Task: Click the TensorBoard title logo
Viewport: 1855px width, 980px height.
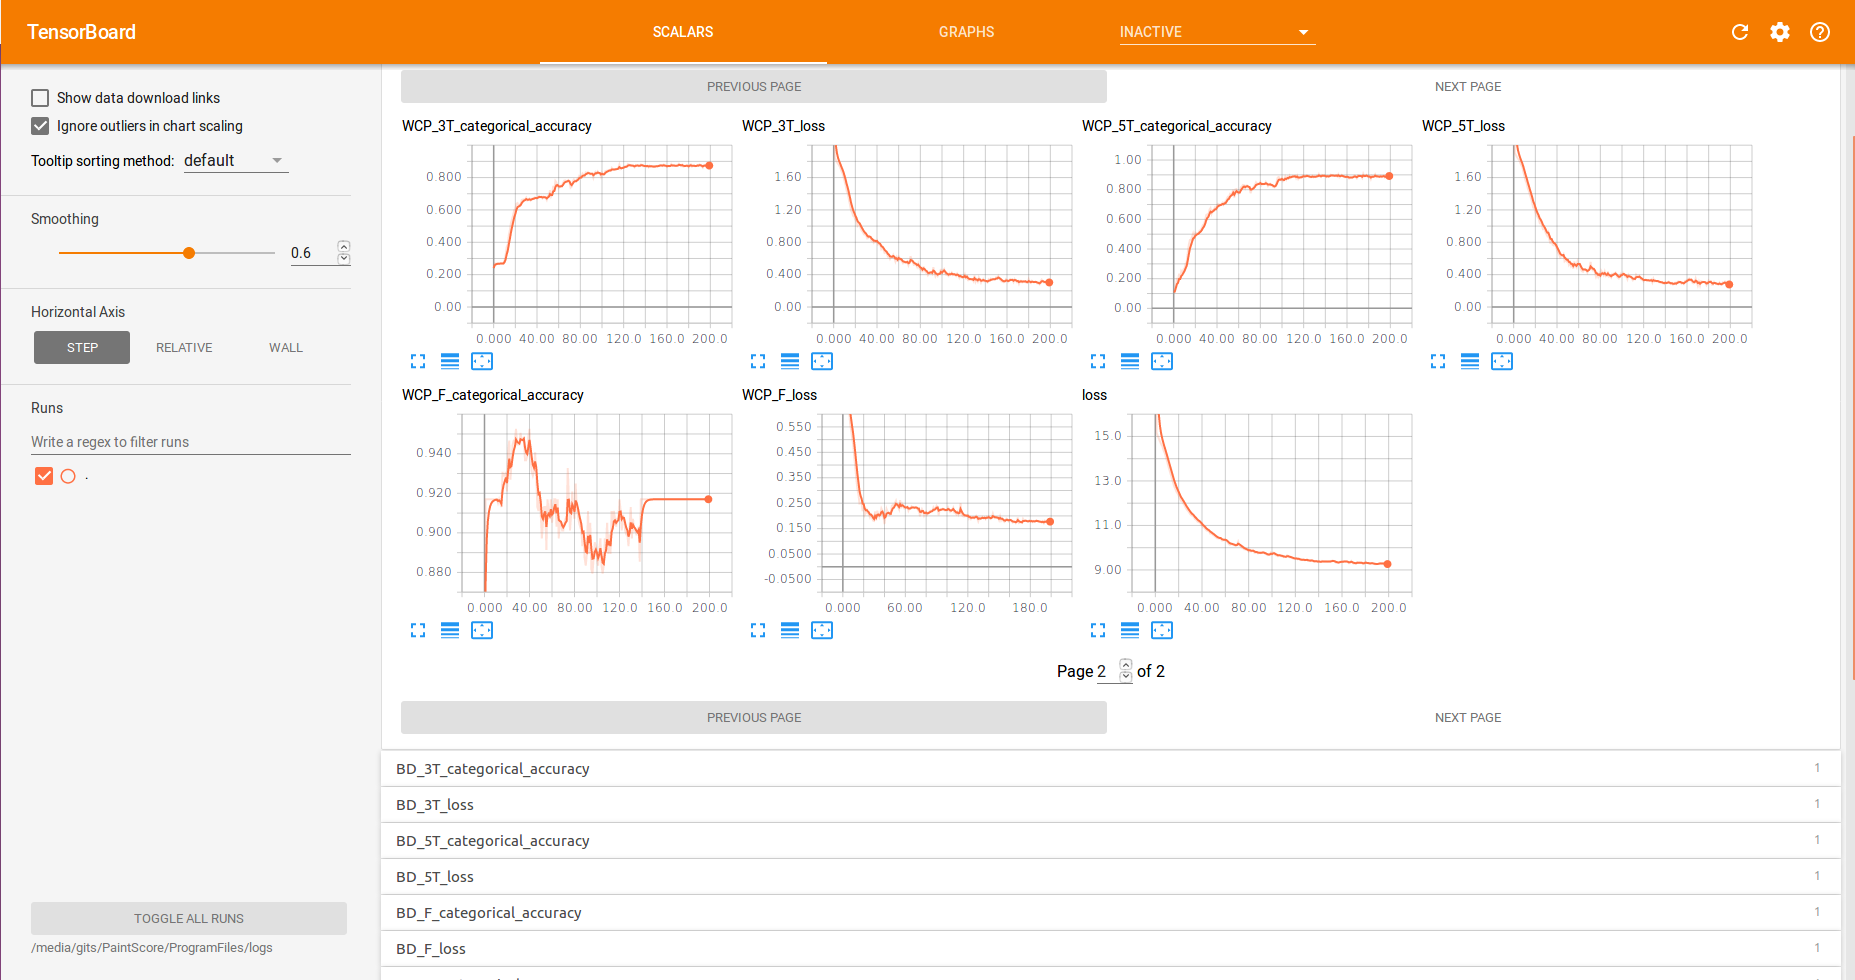Action: point(81,32)
